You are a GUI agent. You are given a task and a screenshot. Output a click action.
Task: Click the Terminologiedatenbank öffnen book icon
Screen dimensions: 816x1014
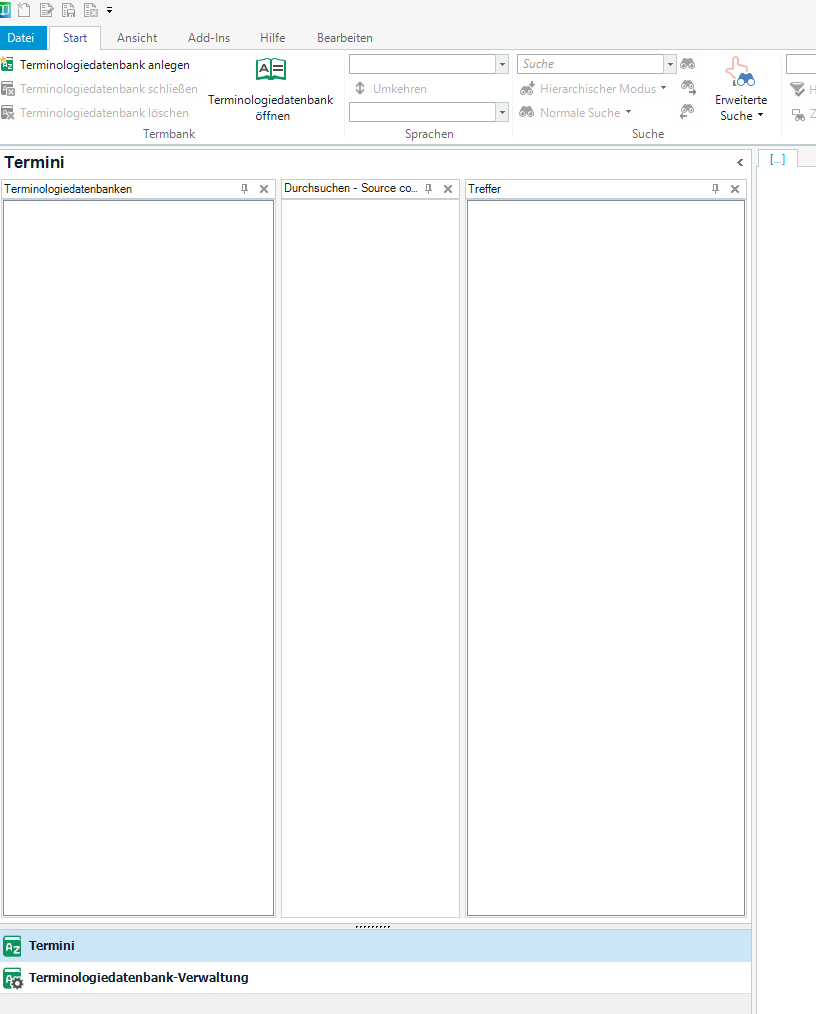(271, 69)
